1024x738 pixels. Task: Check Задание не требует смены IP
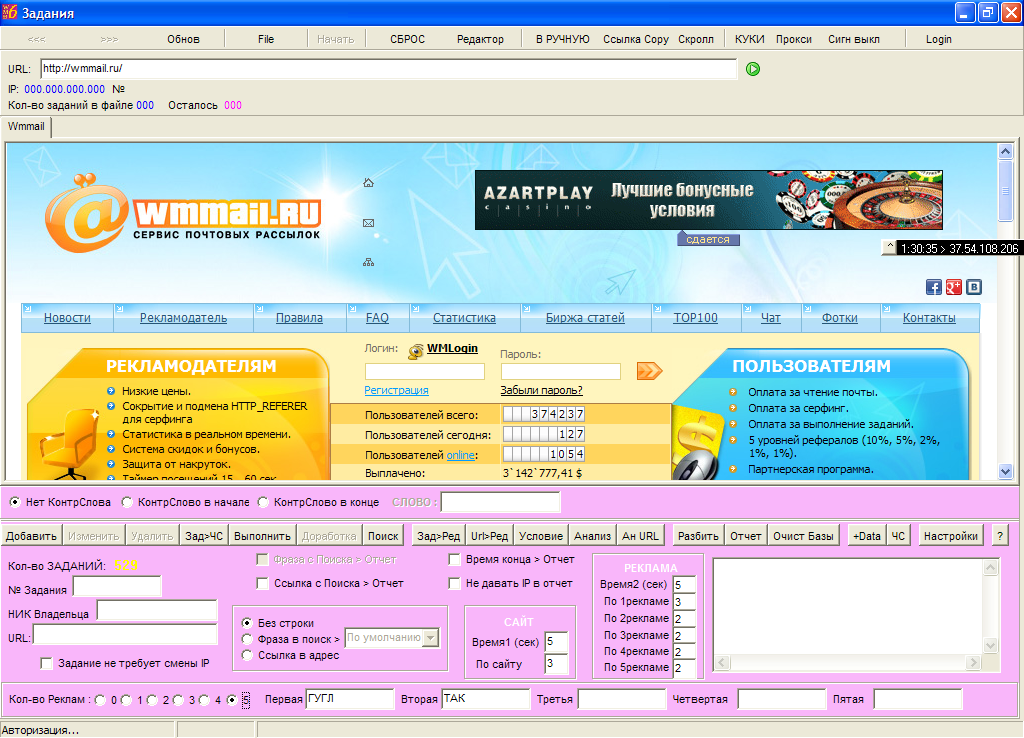(46, 664)
